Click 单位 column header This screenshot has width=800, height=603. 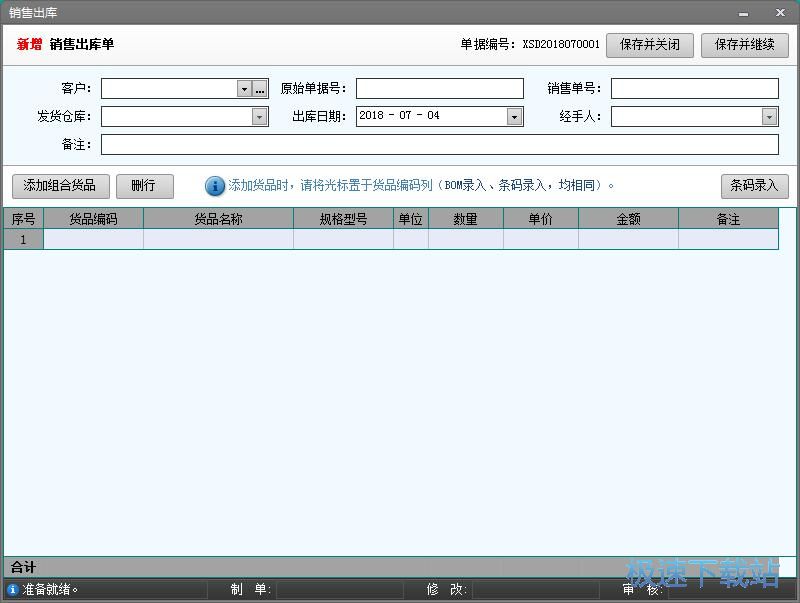pos(411,219)
